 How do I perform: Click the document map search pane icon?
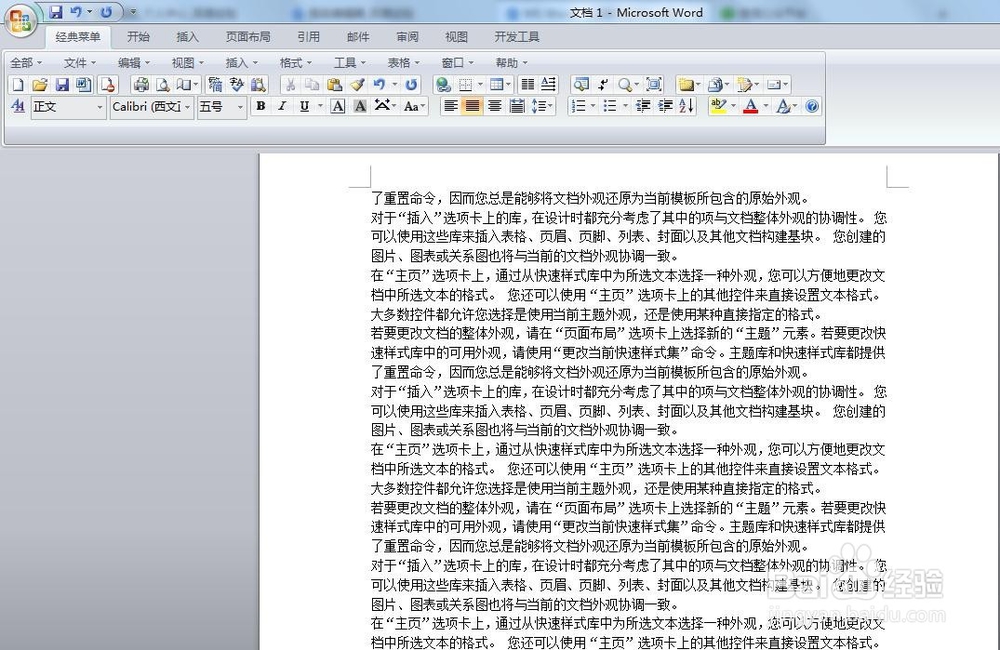pos(580,84)
